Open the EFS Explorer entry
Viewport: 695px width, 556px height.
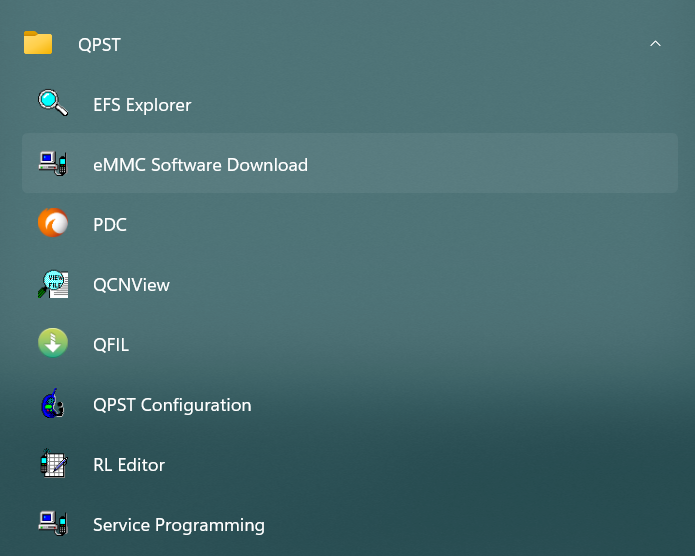point(142,105)
